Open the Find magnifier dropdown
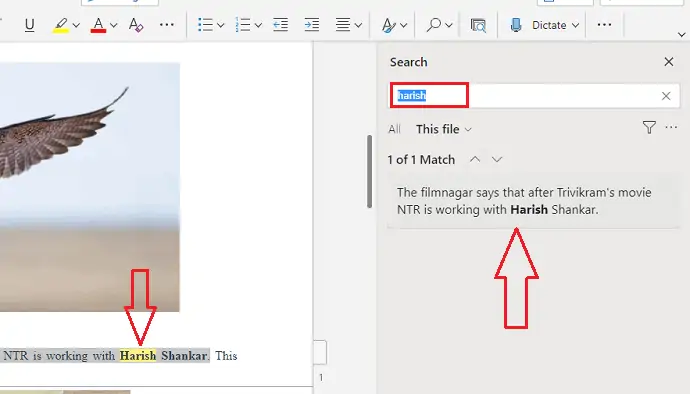 [448, 25]
